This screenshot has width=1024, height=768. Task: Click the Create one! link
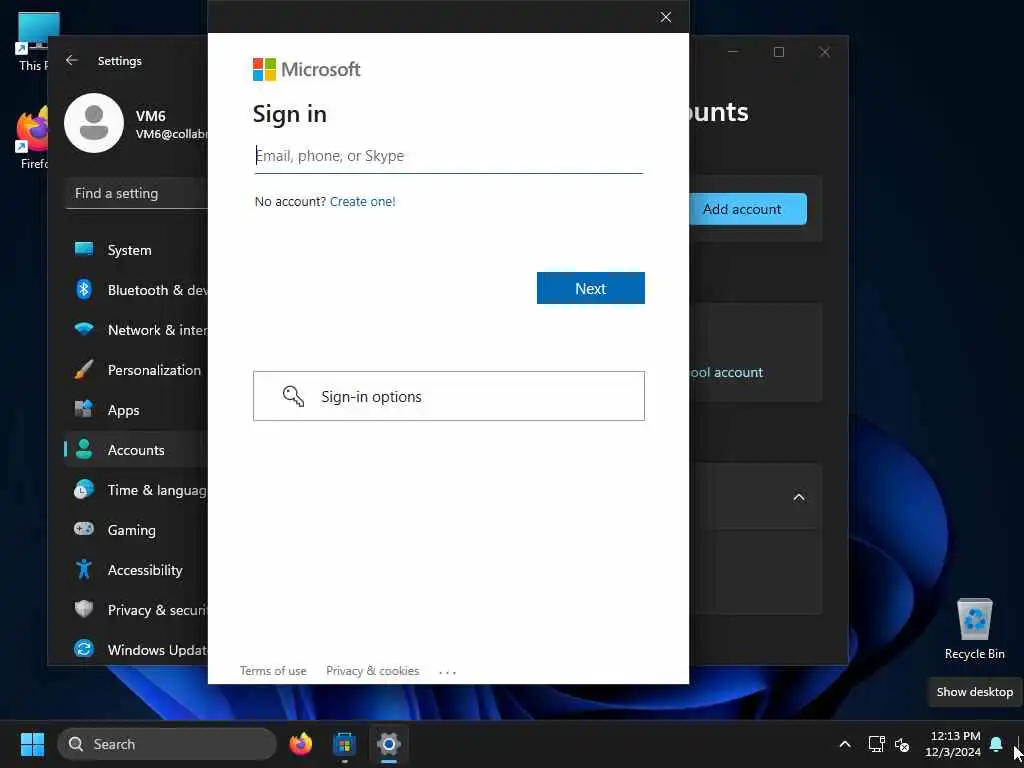click(362, 202)
